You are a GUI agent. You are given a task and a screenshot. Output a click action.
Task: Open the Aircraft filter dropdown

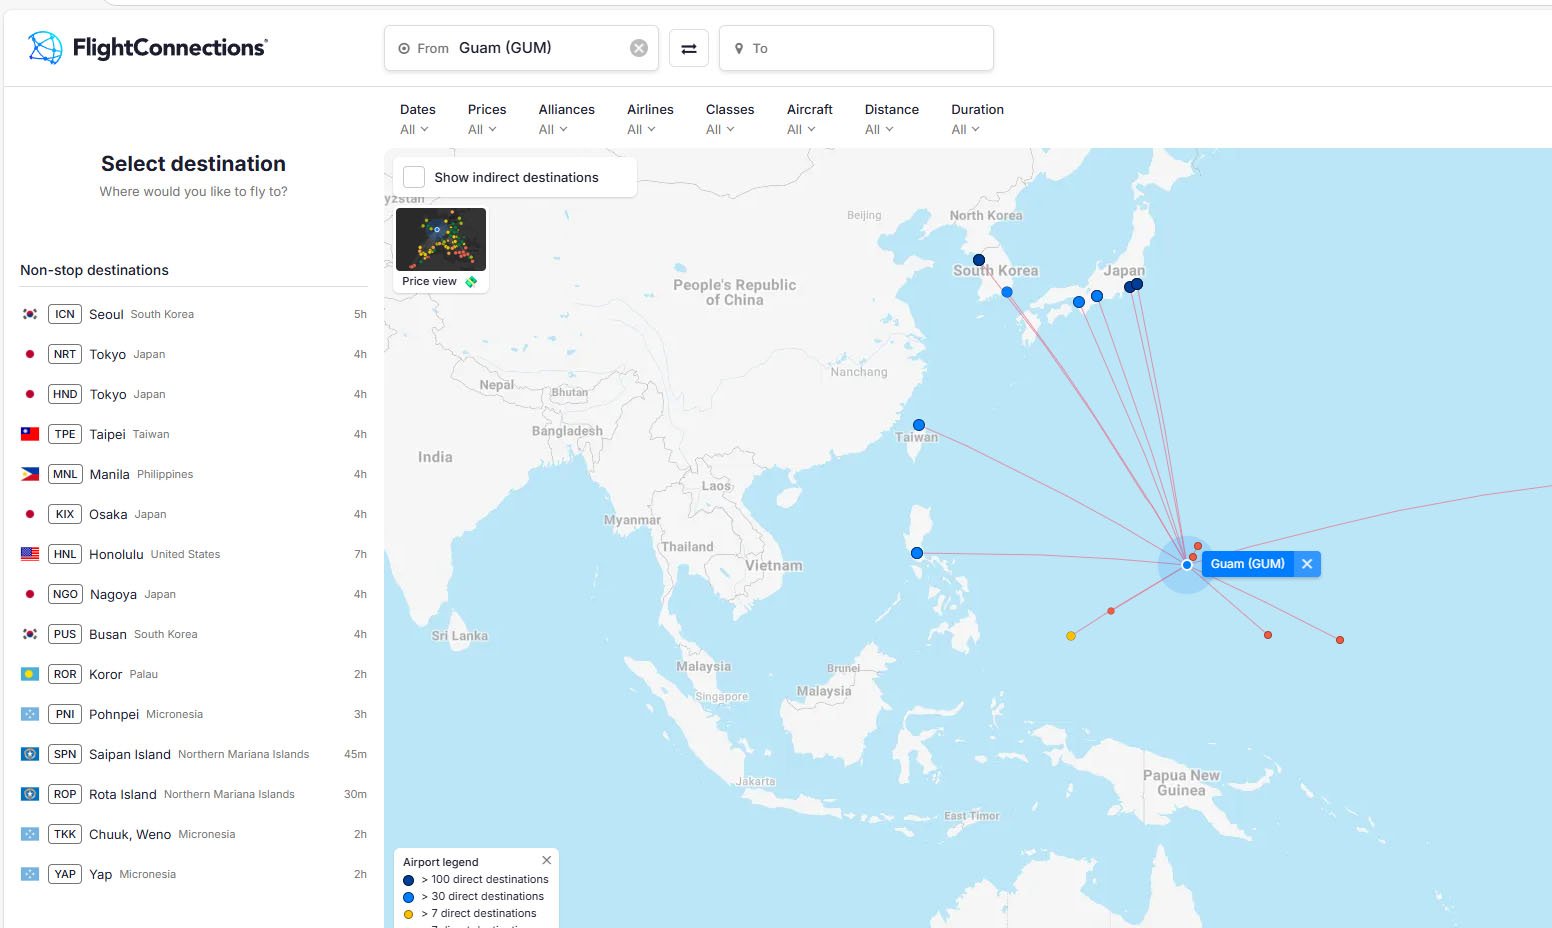point(809,119)
